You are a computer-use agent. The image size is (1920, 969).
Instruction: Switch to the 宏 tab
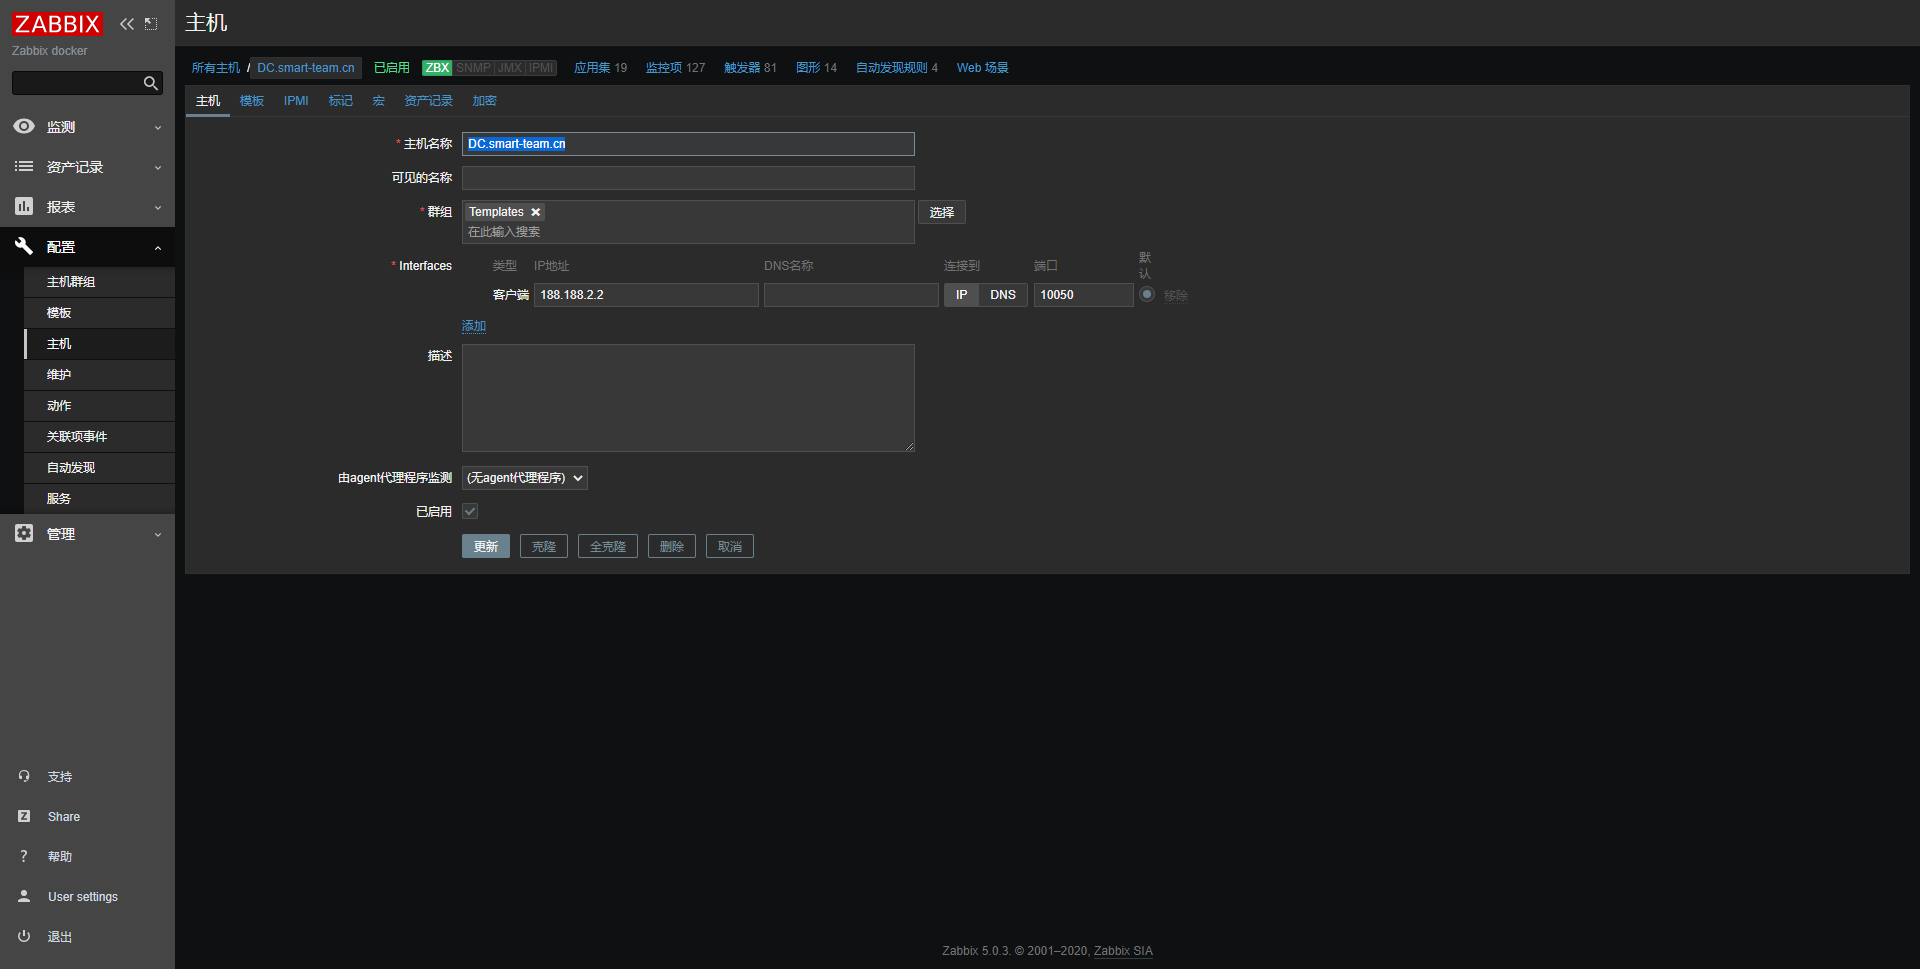379,101
